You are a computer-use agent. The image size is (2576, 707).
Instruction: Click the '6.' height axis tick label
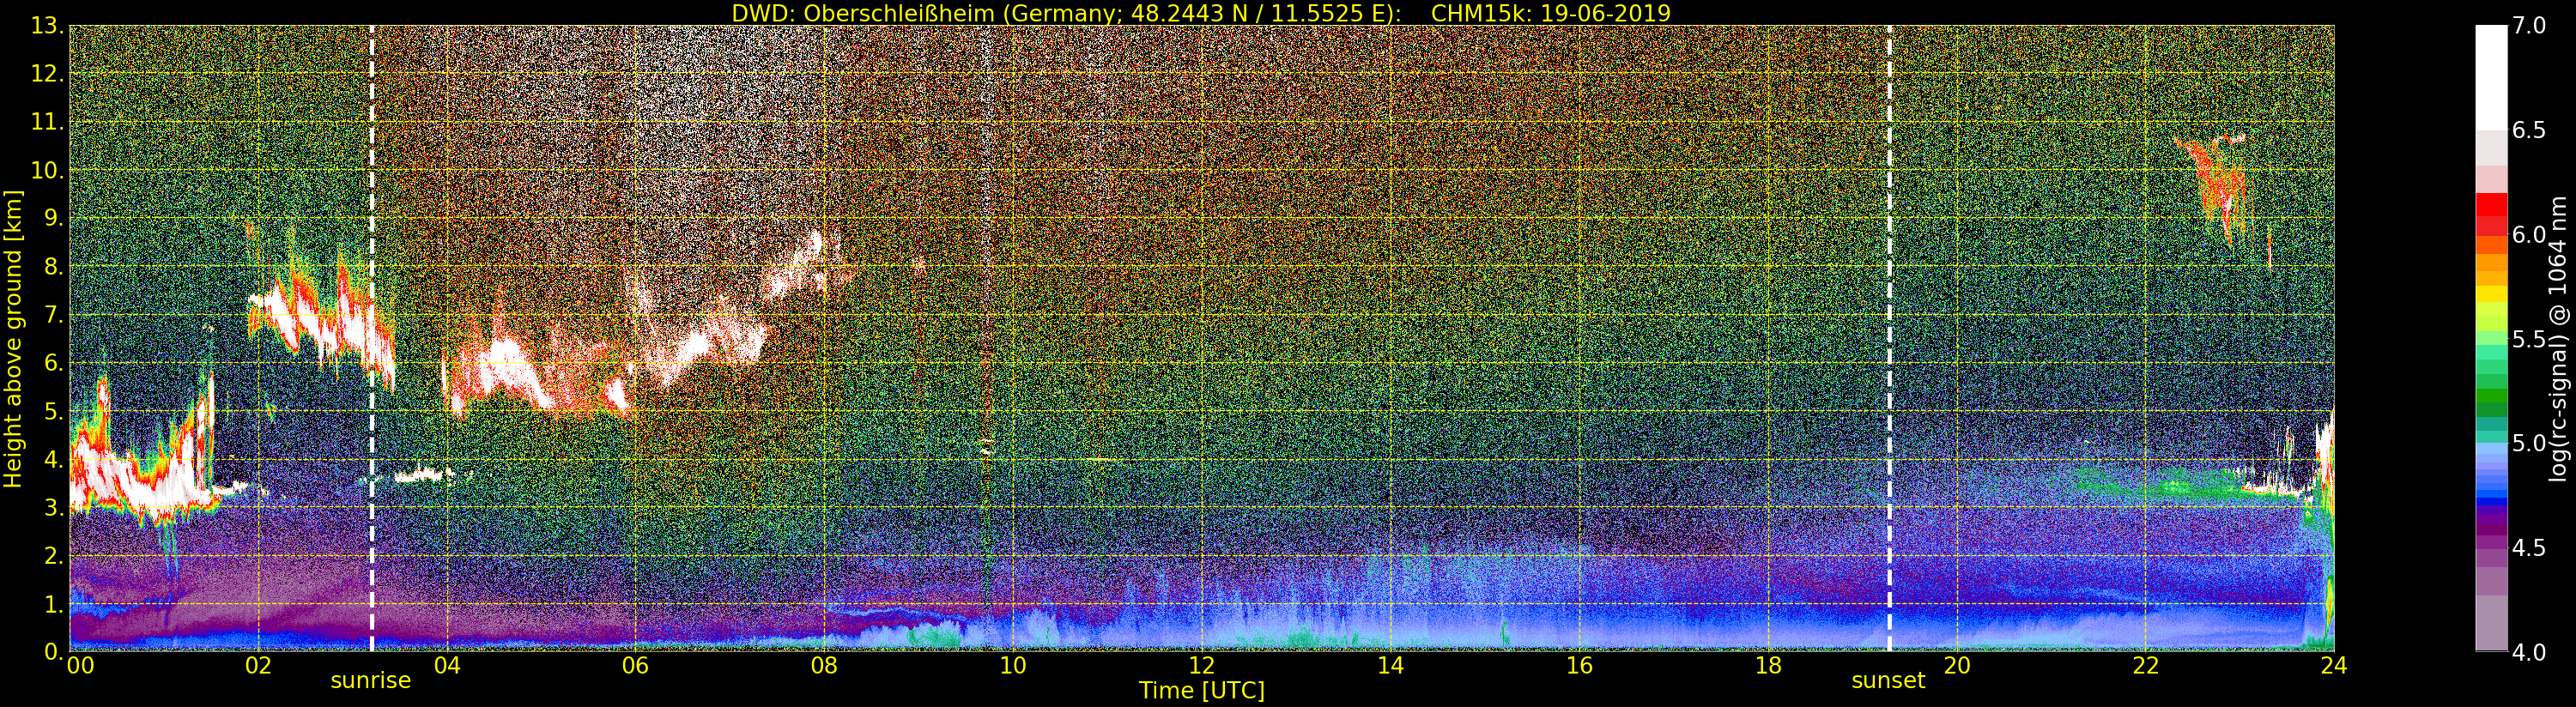point(53,363)
